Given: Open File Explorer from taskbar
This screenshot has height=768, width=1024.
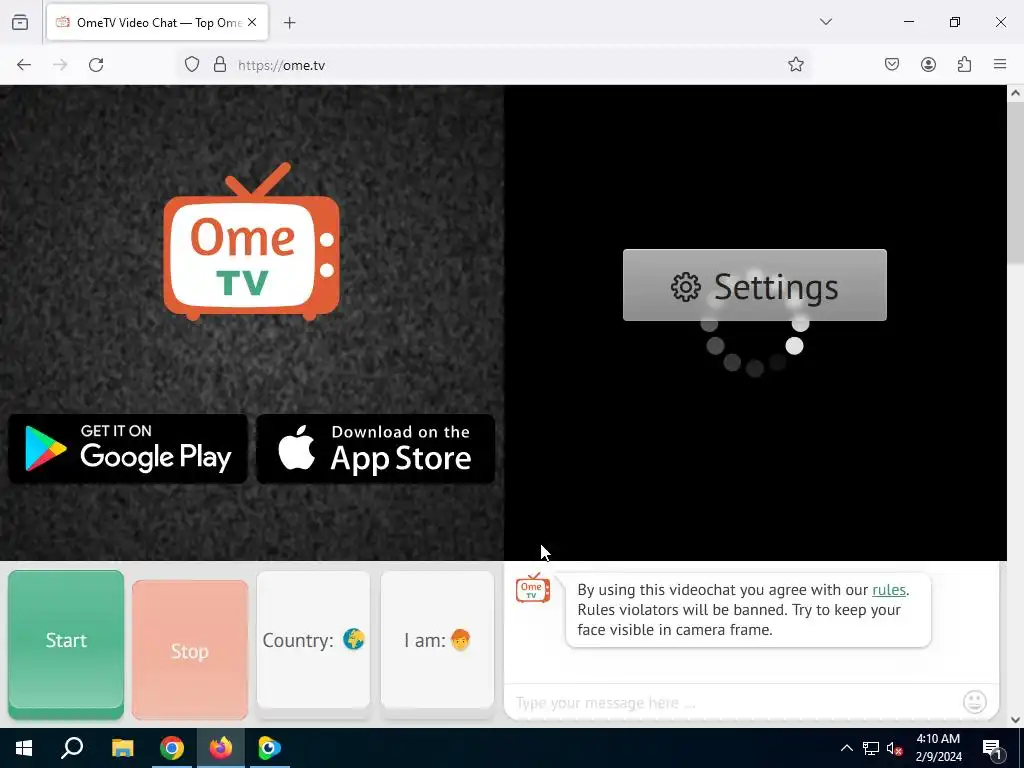Looking at the screenshot, I should click(122, 748).
